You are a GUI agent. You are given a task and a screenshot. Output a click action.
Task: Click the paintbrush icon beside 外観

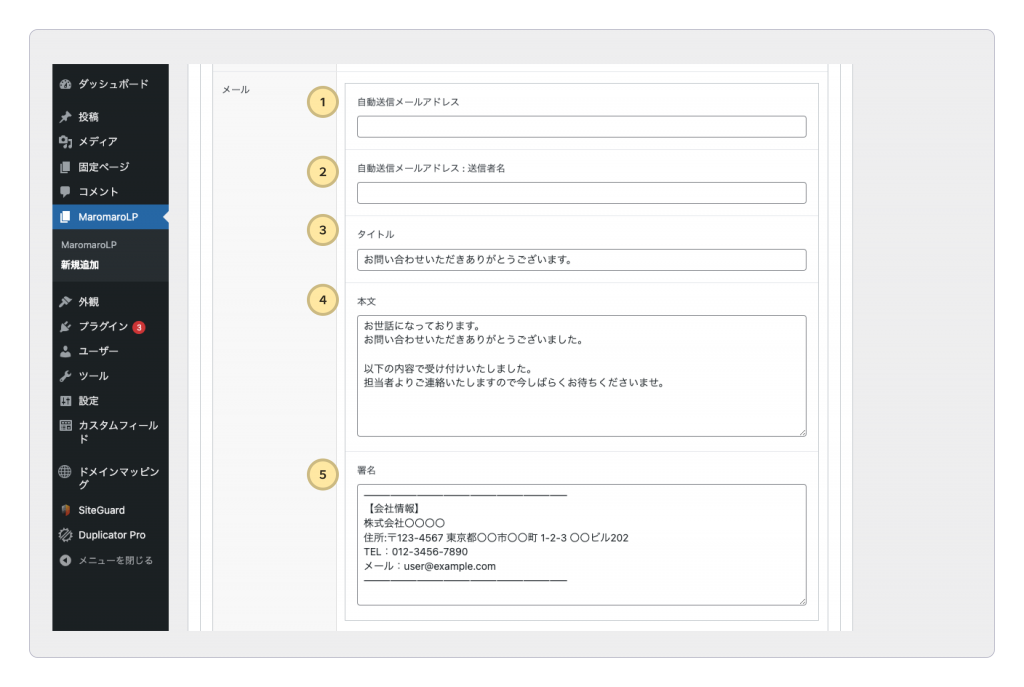66,302
